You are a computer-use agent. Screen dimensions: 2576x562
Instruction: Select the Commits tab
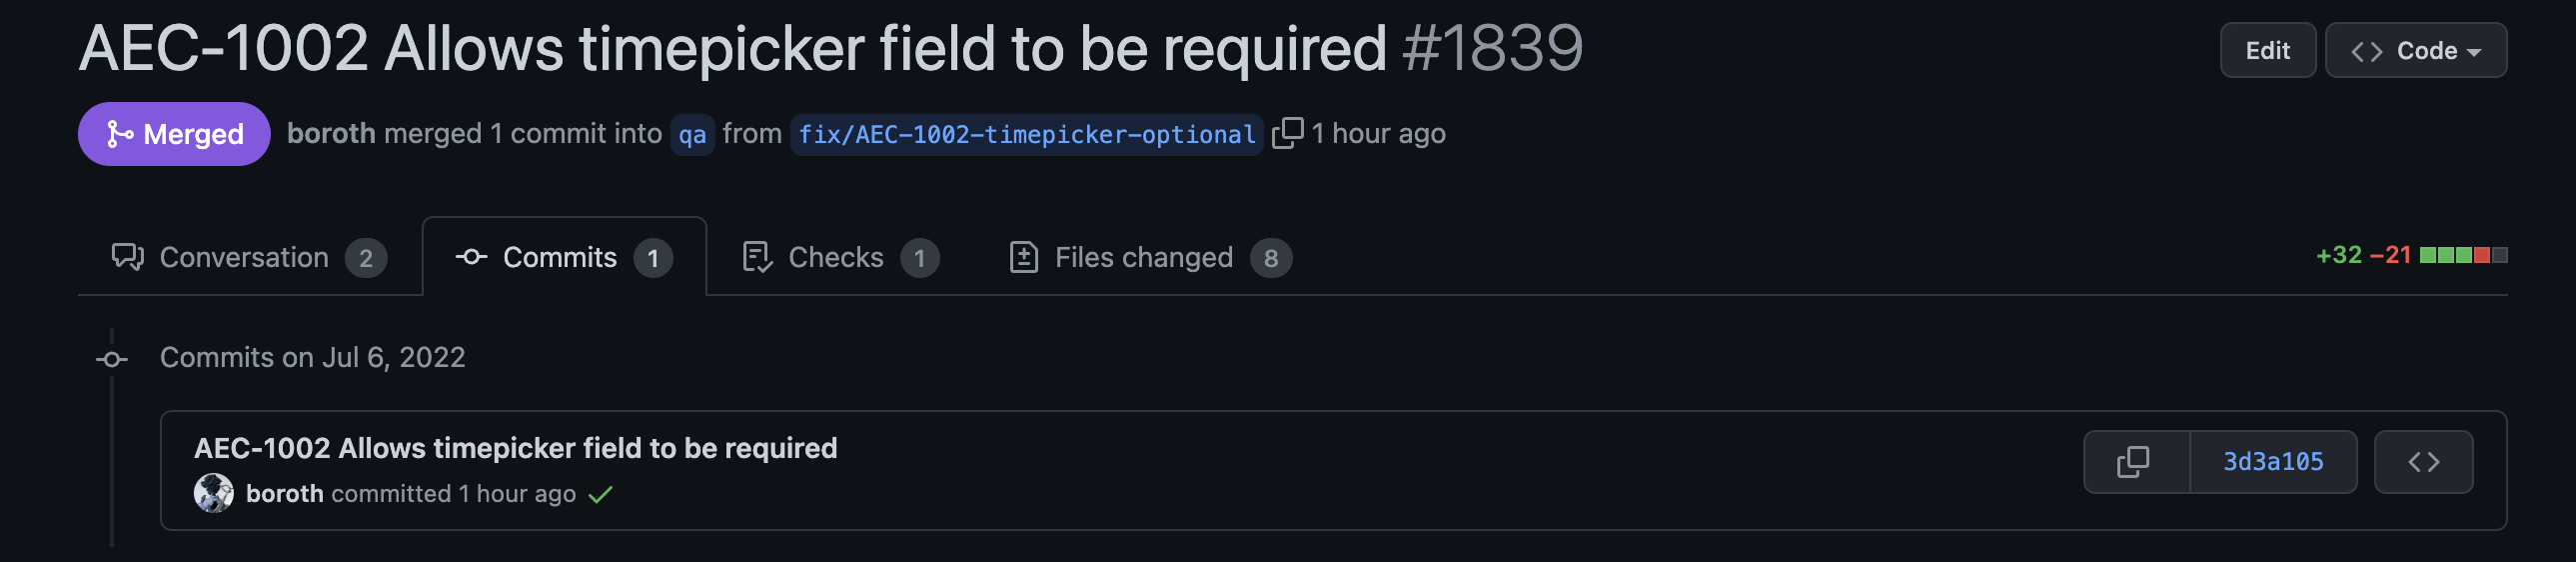click(x=564, y=257)
